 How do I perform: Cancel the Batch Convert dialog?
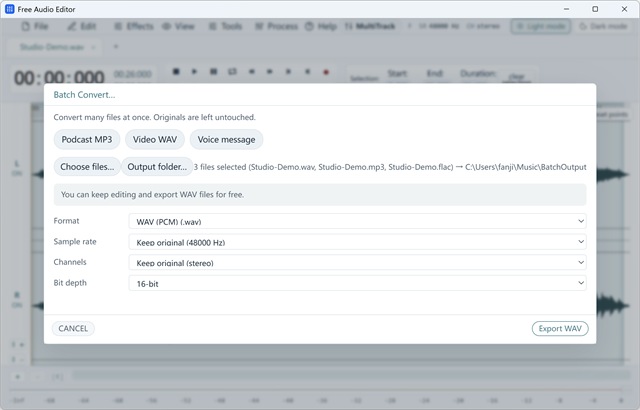[x=73, y=328]
